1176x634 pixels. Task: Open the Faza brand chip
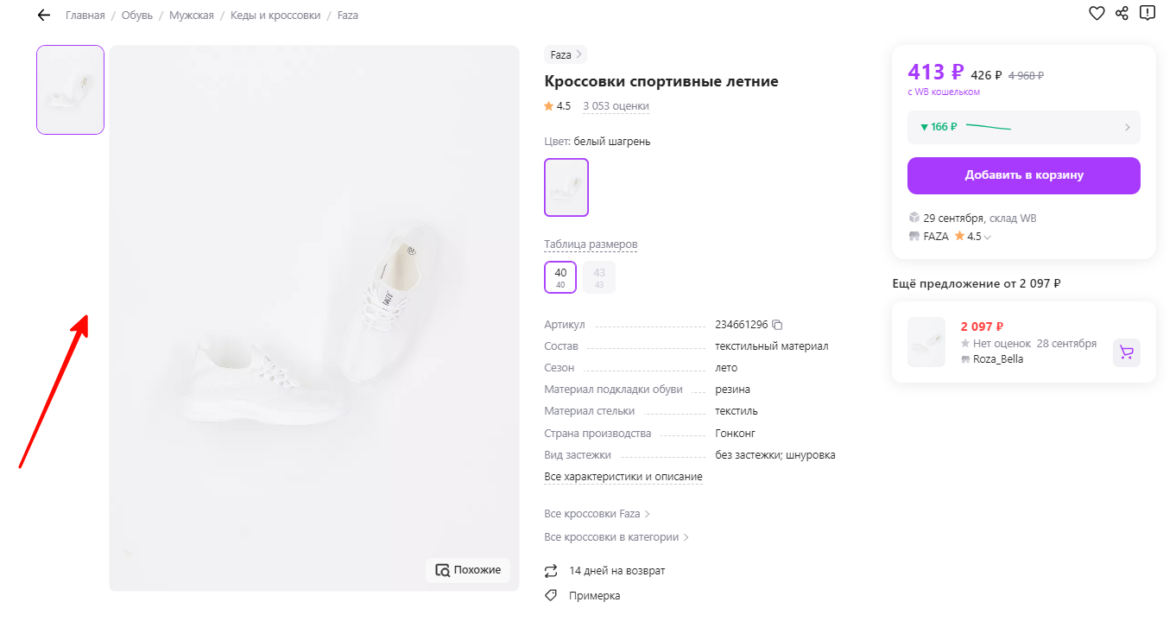565,55
